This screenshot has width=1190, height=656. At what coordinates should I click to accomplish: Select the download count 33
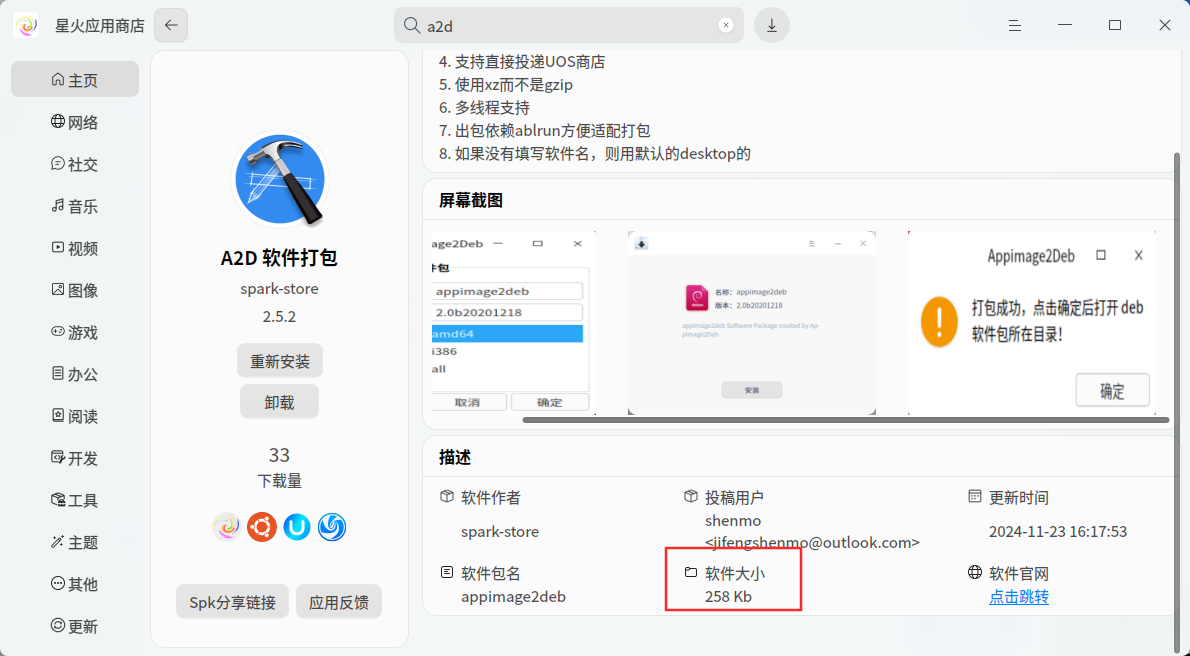pyautogui.click(x=279, y=455)
